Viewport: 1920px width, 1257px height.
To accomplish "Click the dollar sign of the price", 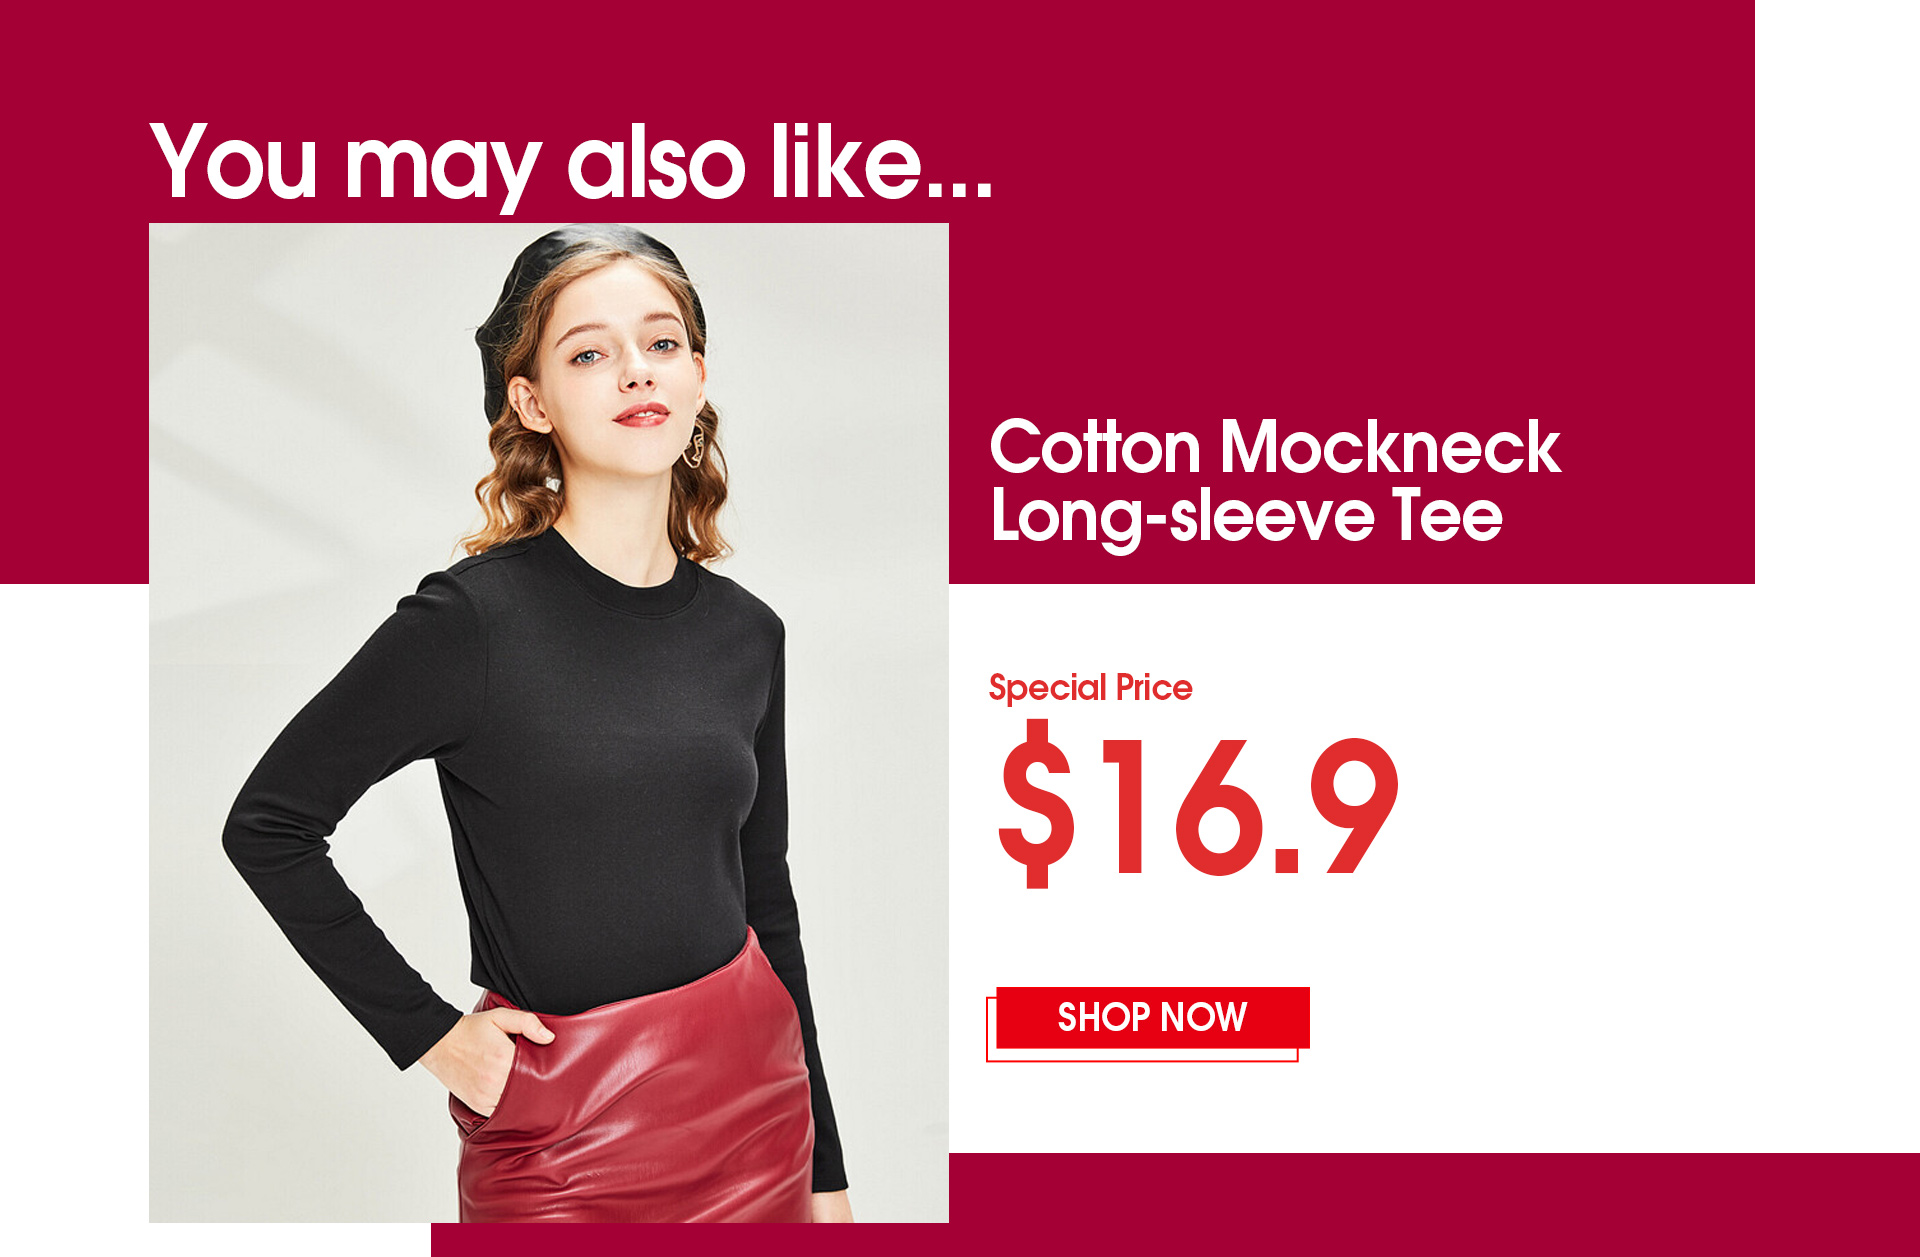I will (x=1037, y=804).
